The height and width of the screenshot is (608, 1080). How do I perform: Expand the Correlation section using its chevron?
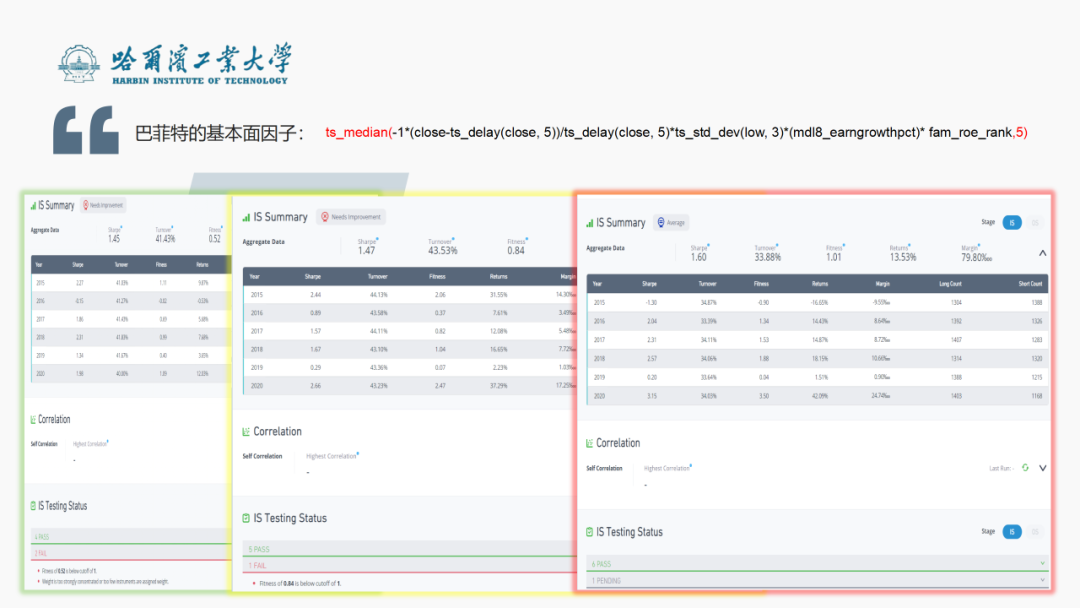coord(1042,467)
